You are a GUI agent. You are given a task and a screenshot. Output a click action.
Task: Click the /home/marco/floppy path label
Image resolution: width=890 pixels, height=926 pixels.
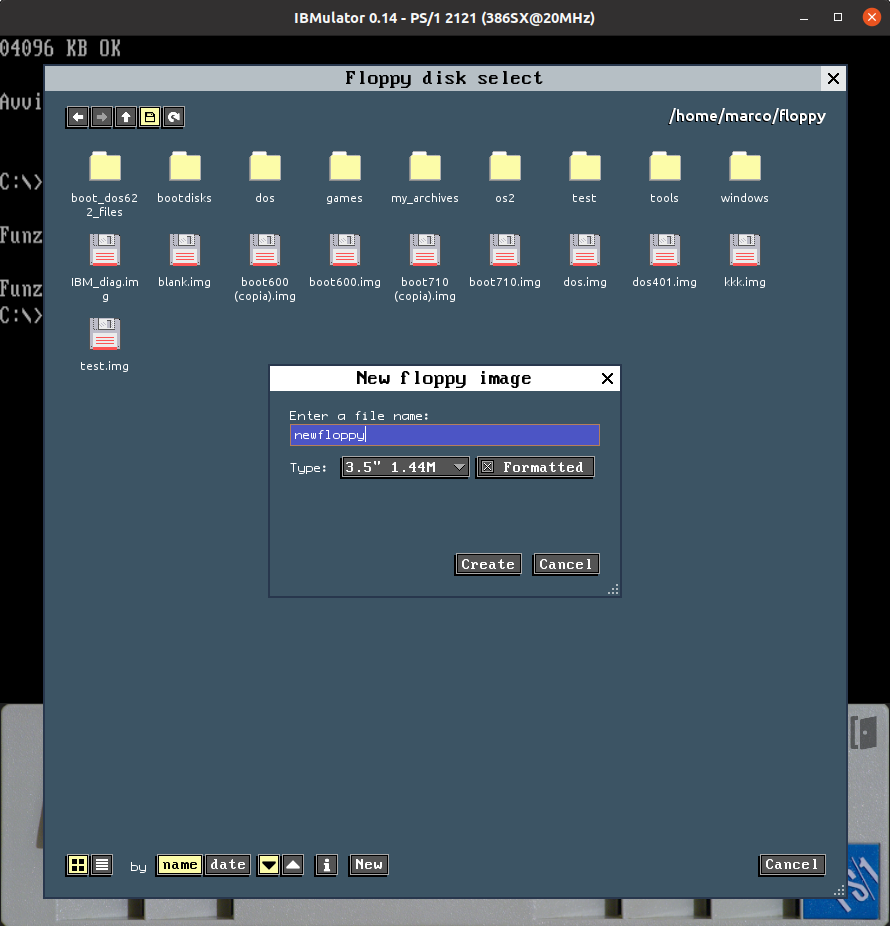point(747,116)
